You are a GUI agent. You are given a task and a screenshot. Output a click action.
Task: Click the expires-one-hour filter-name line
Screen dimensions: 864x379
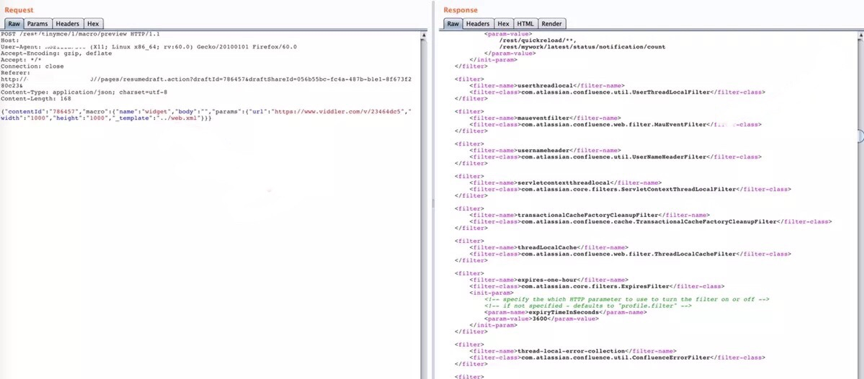click(x=548, y=280)
